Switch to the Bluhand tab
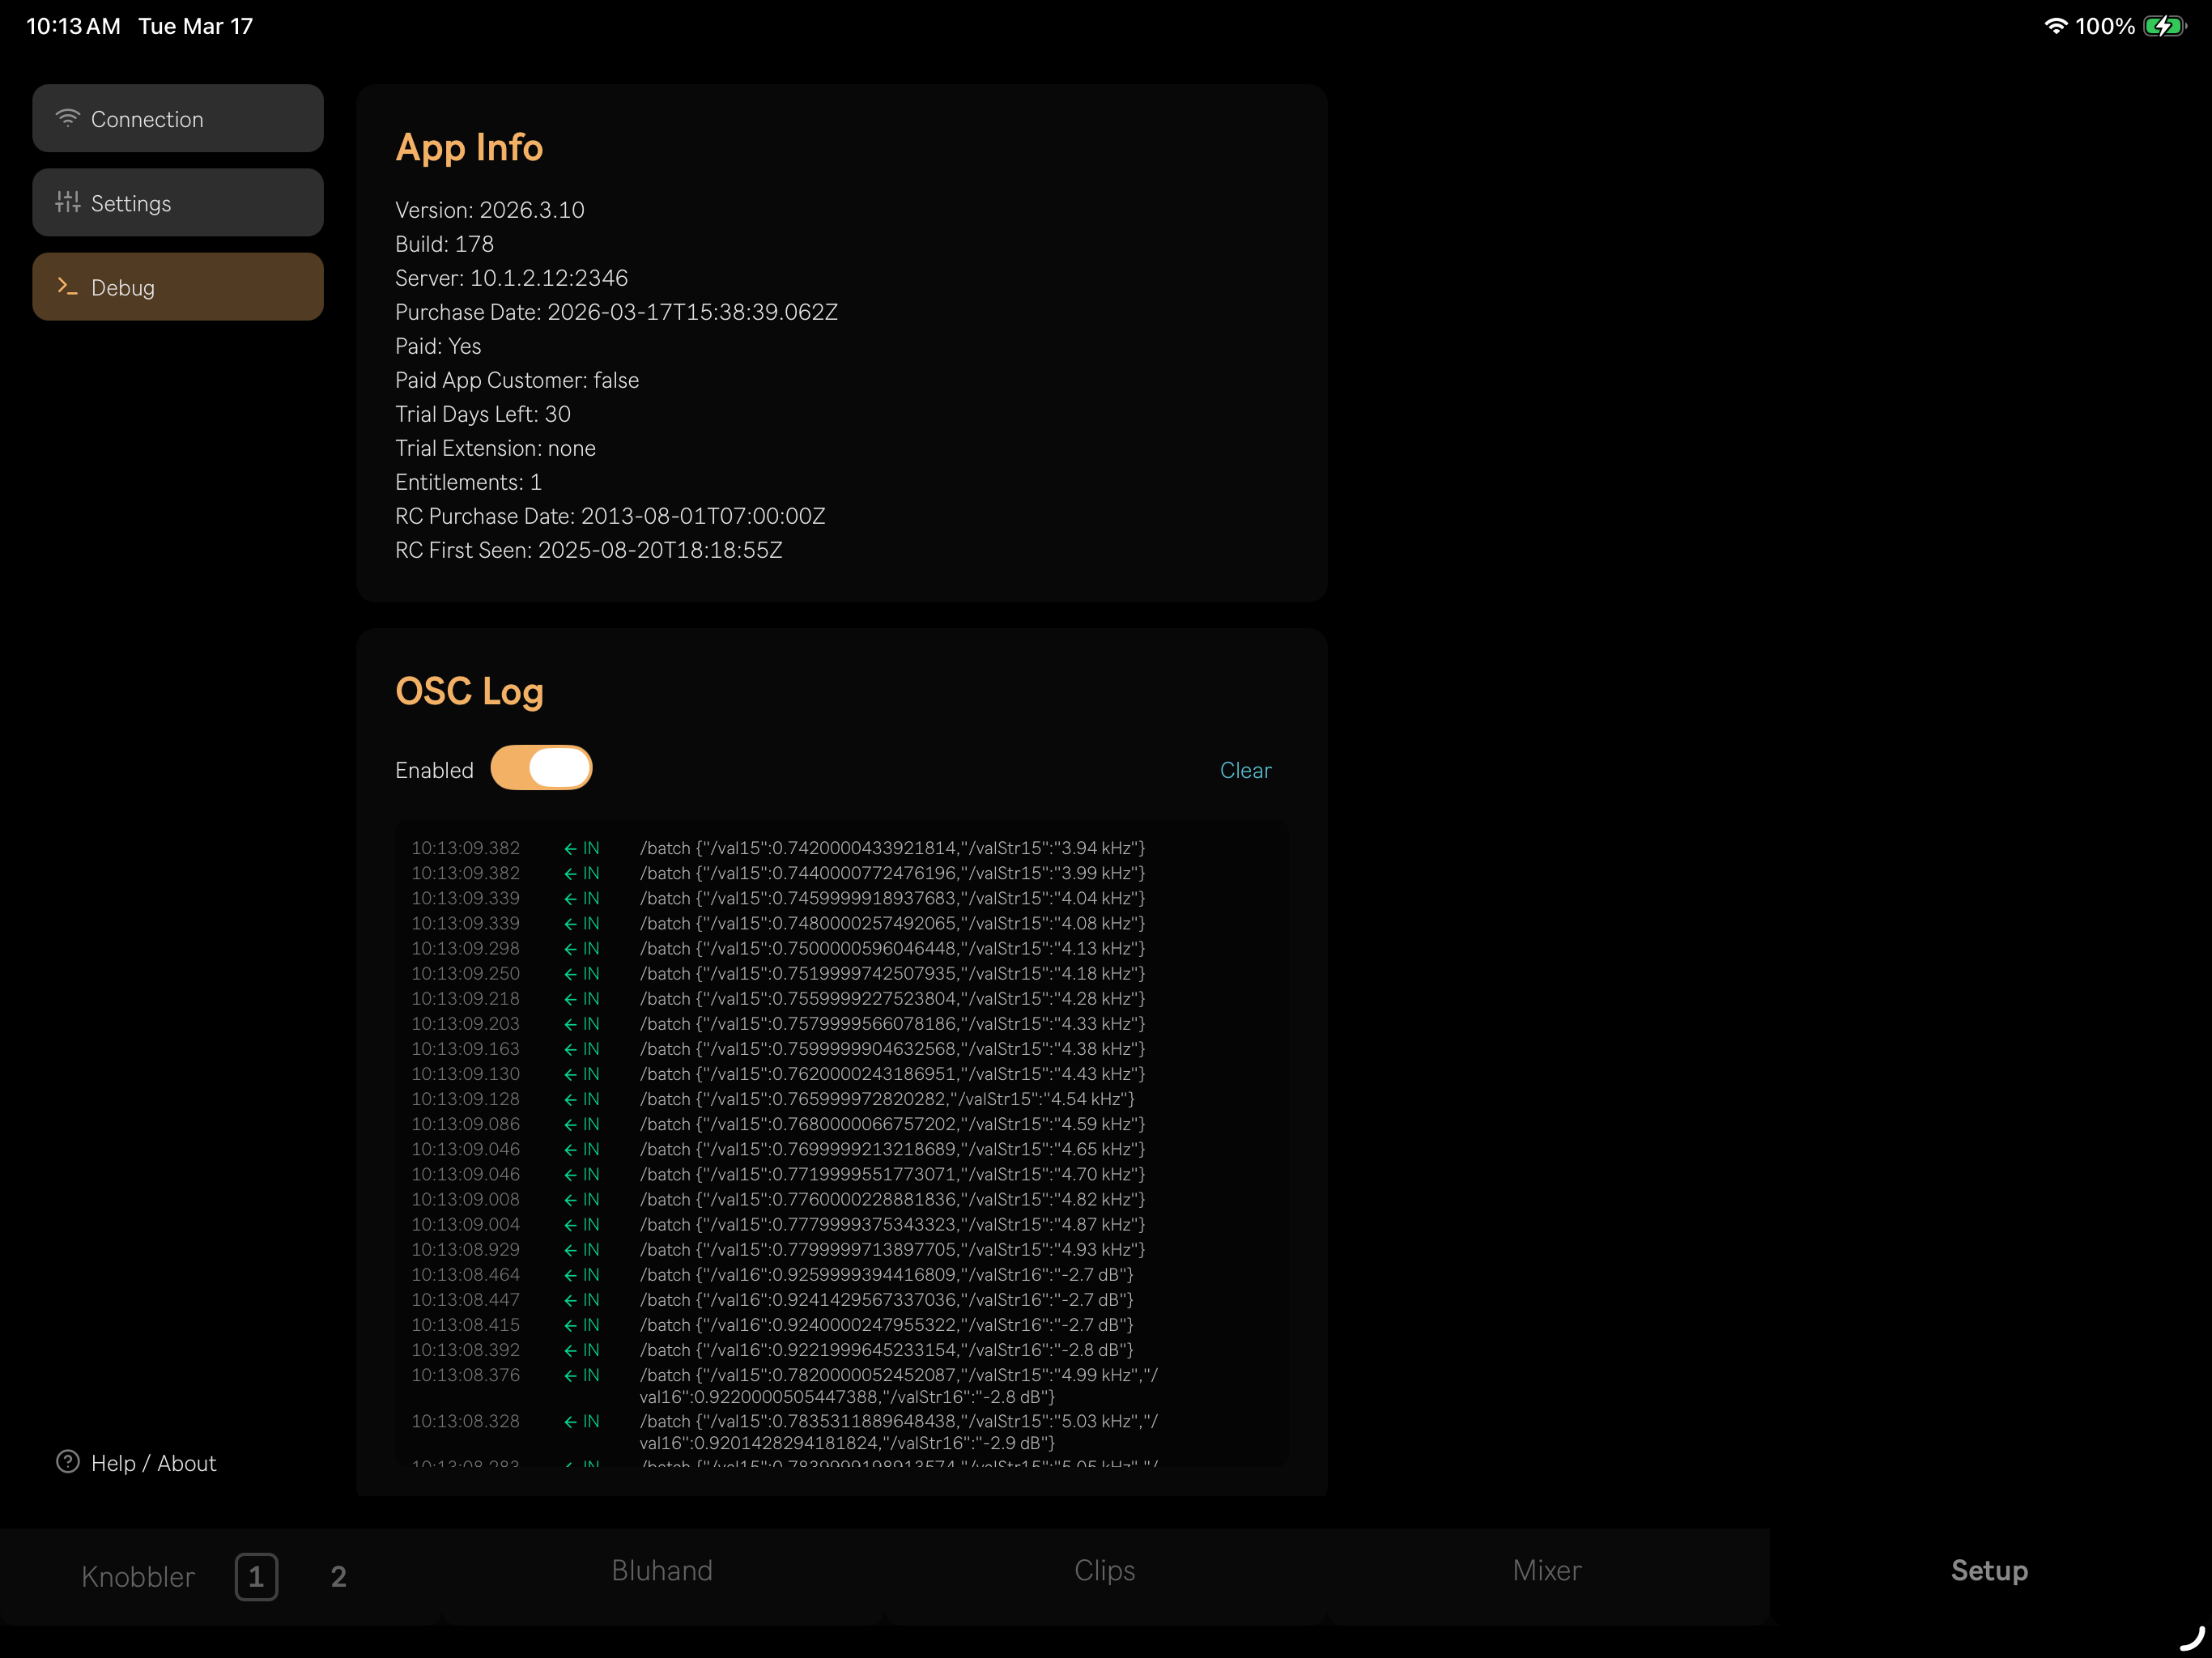Screen dimensions: 2212x1658 pos(662,1570)
